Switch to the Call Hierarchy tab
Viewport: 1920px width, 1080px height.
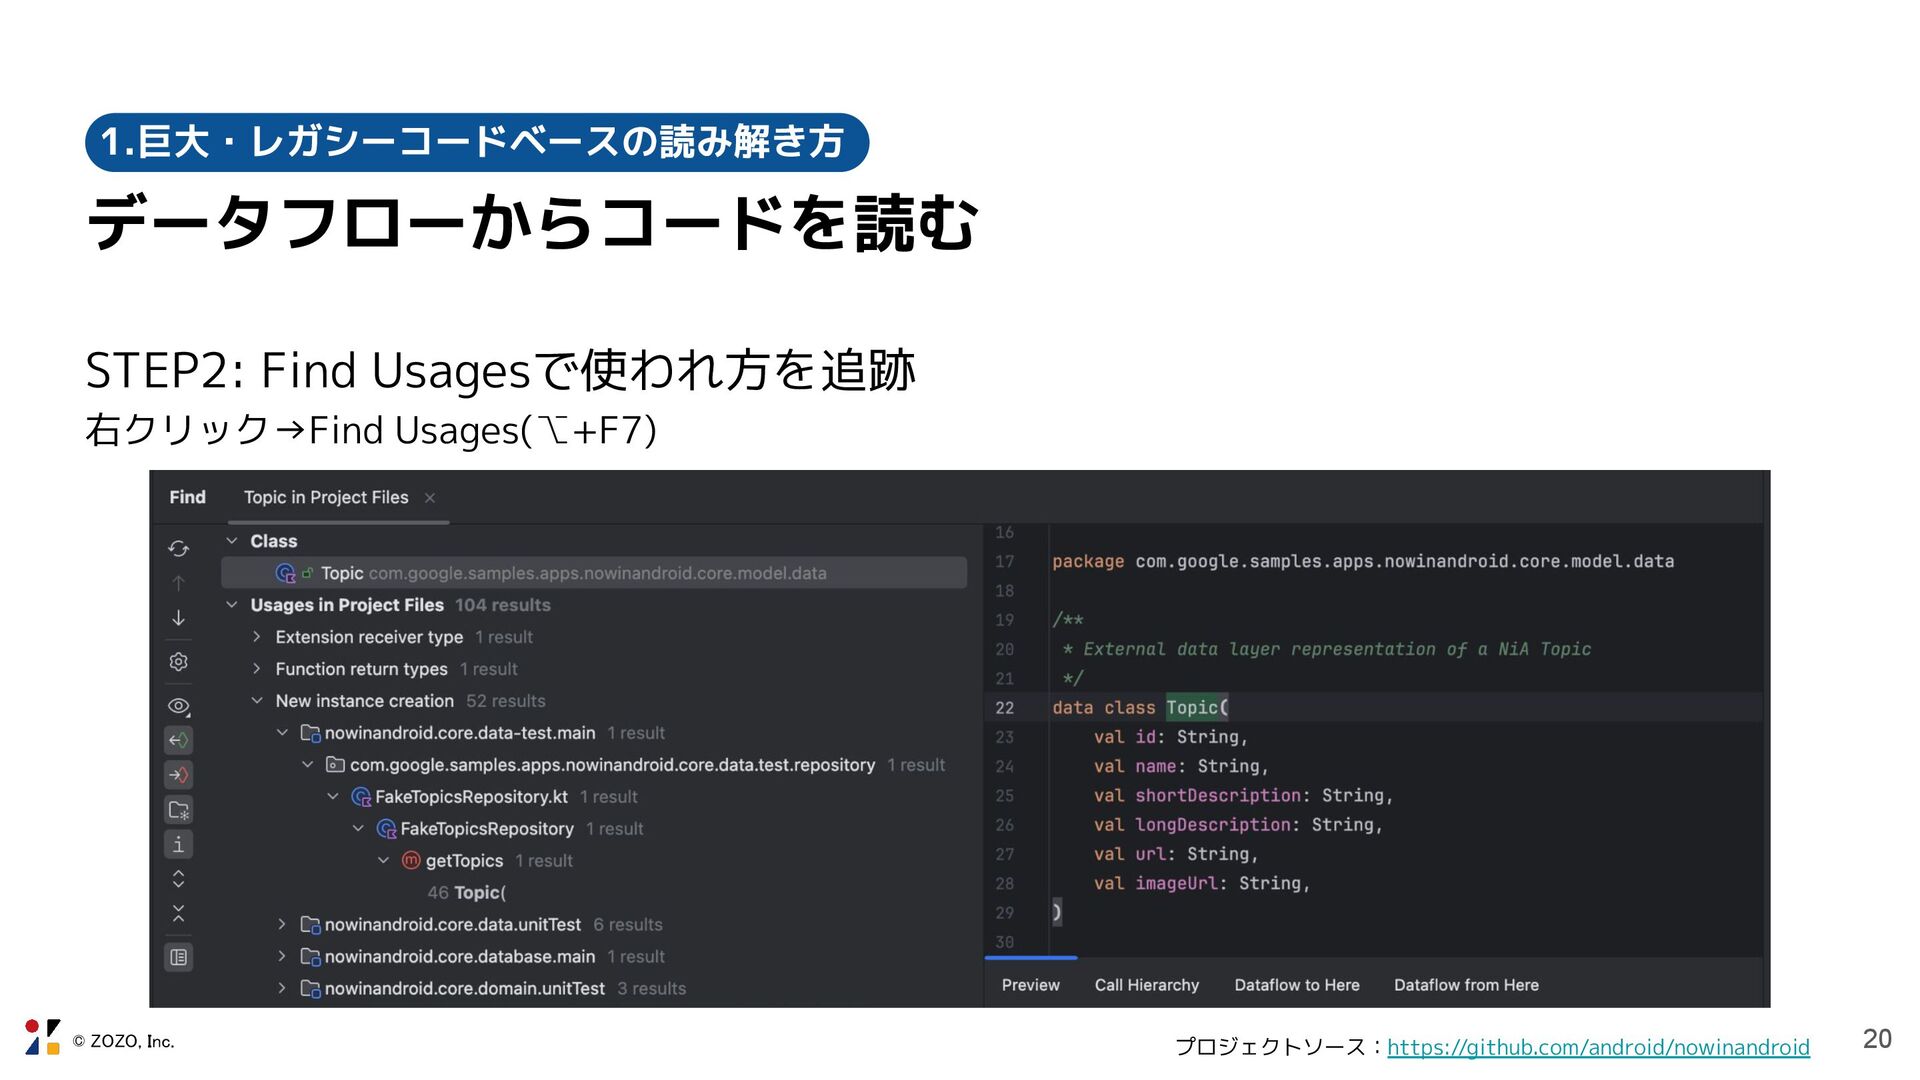[1147, 985]
